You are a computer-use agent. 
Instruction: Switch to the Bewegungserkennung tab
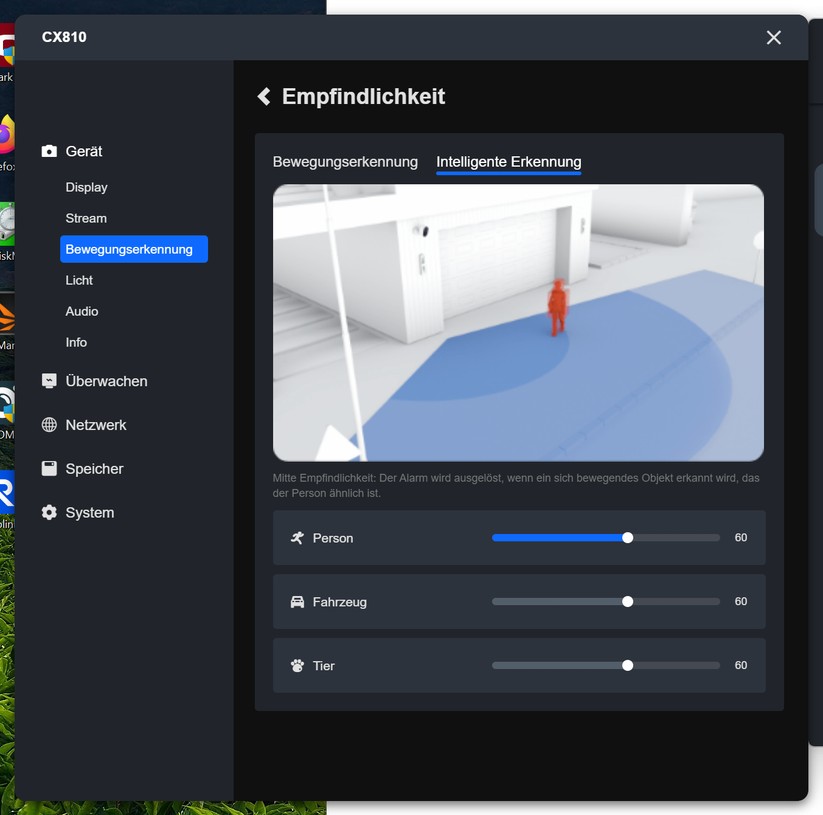pos(345,161)
